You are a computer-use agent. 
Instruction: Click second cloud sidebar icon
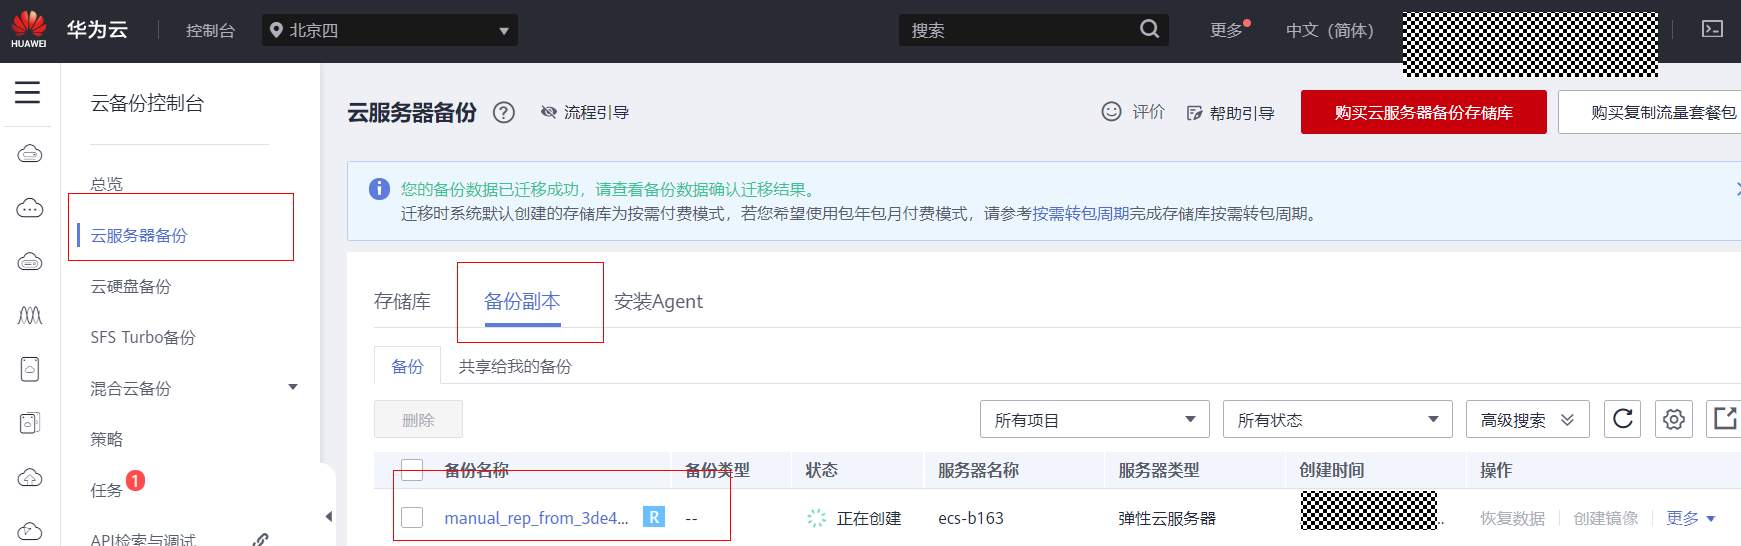[30, 208]
